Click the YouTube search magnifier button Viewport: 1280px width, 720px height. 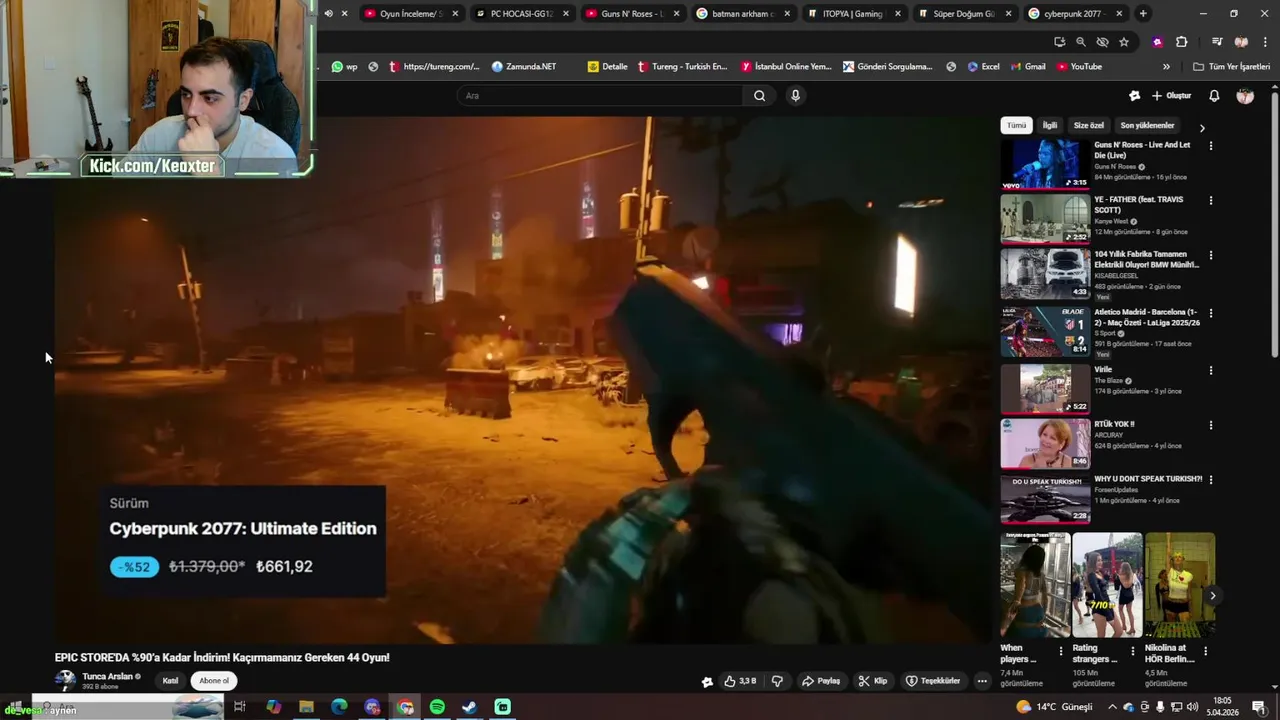[x=760, y=96]
